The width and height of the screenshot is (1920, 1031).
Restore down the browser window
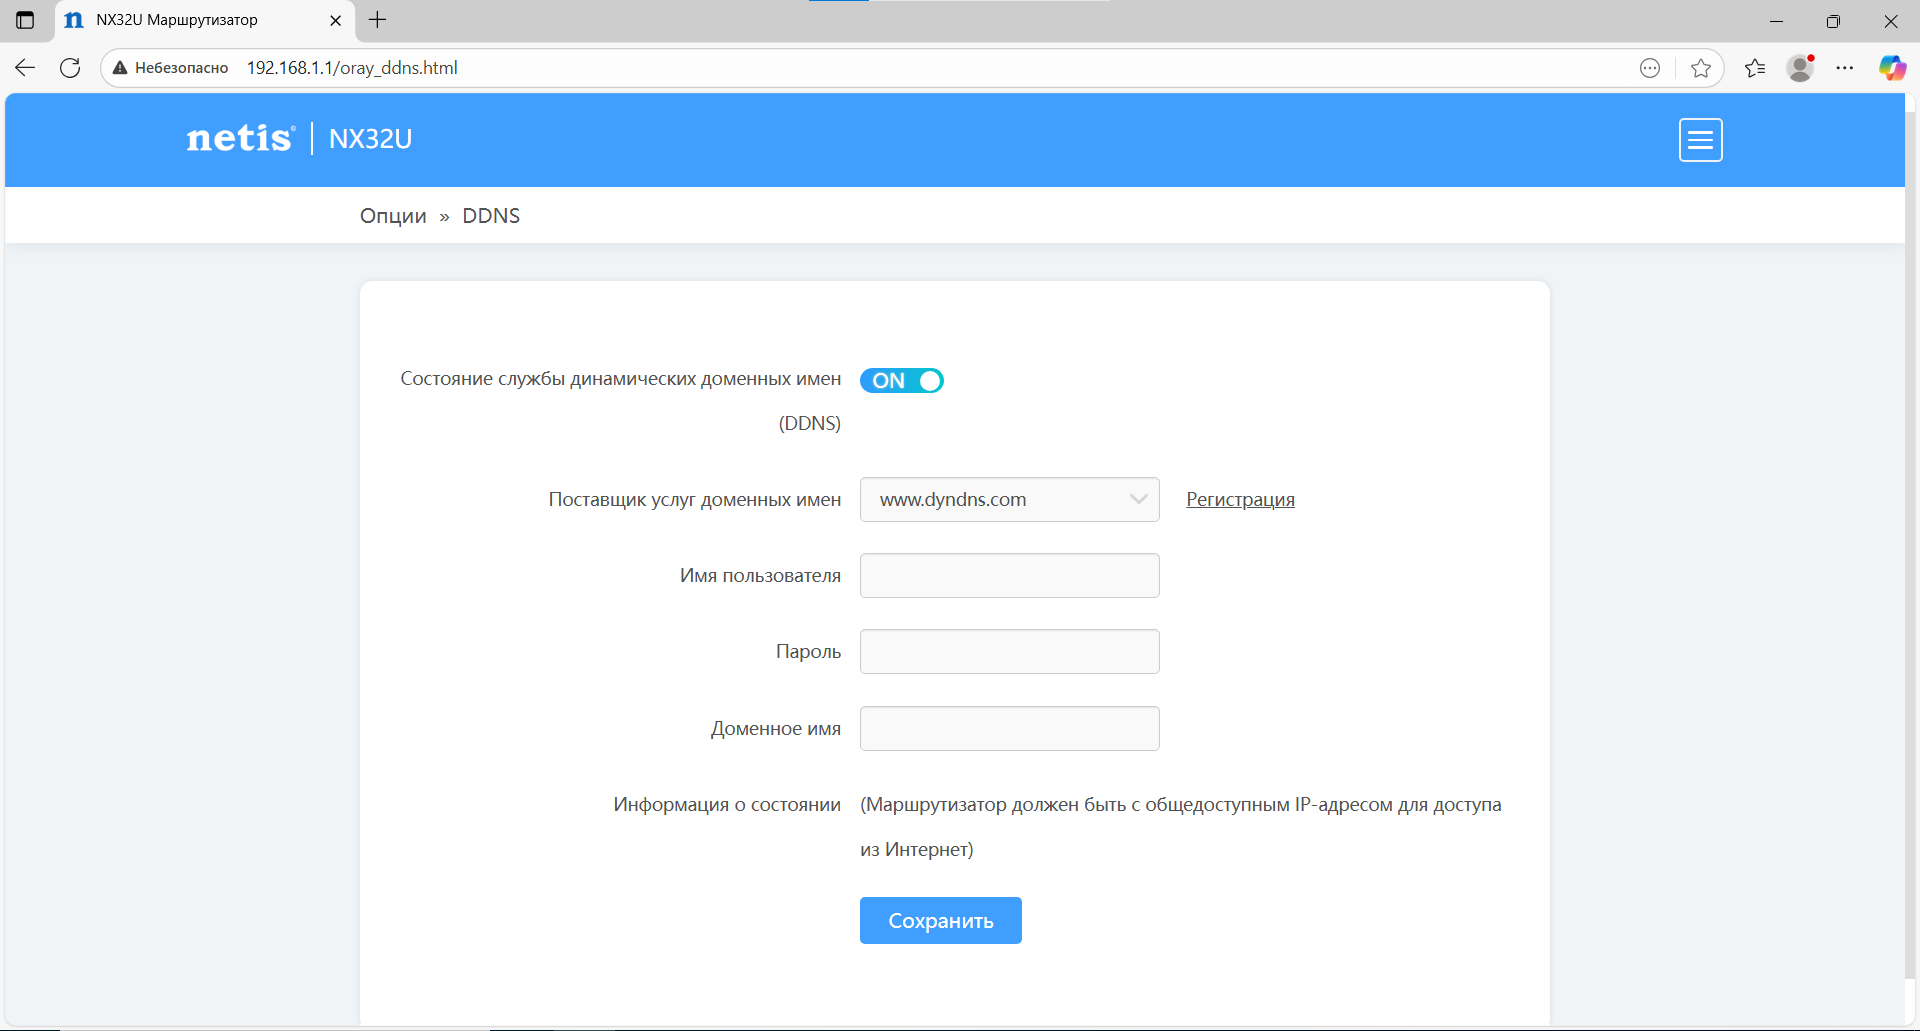pos(1833,20)
